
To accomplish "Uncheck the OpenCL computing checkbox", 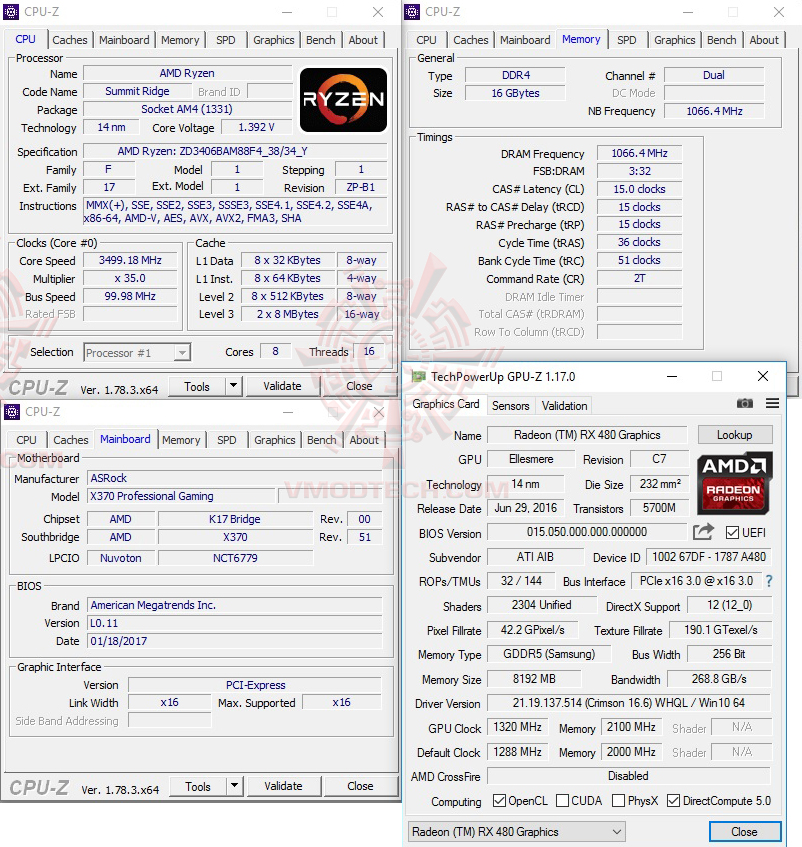I will (x=496, y=801).
